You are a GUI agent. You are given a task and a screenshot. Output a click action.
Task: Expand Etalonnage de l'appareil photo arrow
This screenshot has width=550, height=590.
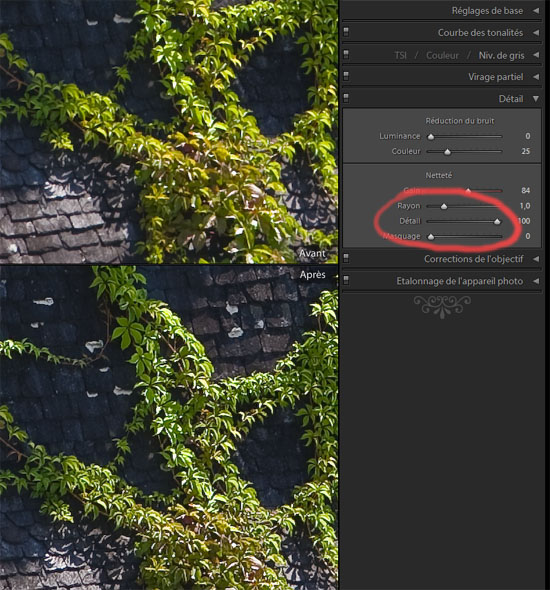pos(536,281)
